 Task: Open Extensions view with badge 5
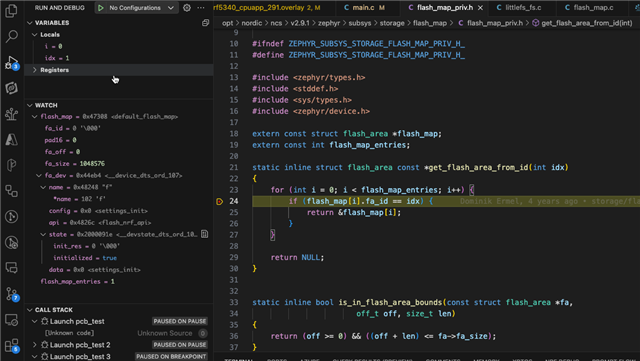[11, 346]
